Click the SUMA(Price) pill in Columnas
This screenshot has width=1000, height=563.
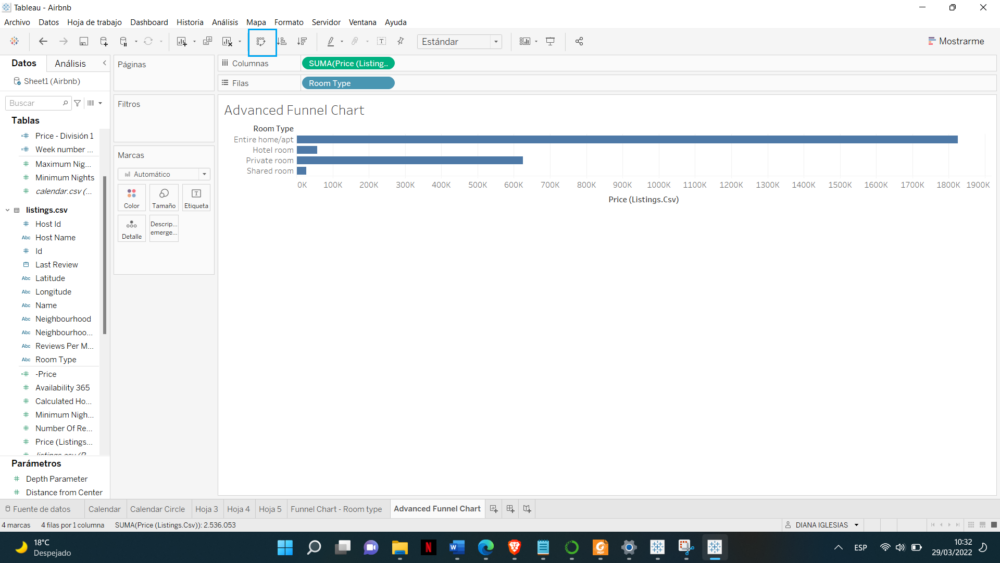tap(348, 63)
